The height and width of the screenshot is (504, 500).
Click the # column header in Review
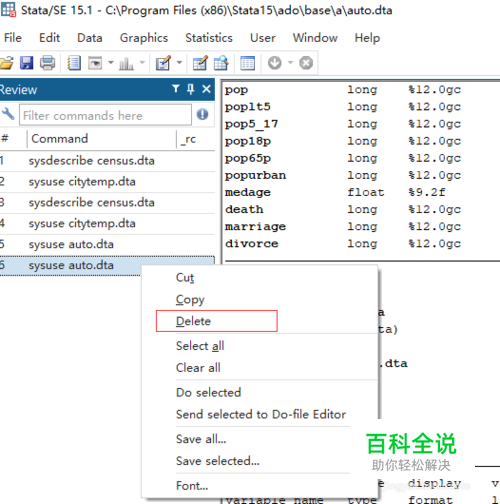[x=13, y=139]
